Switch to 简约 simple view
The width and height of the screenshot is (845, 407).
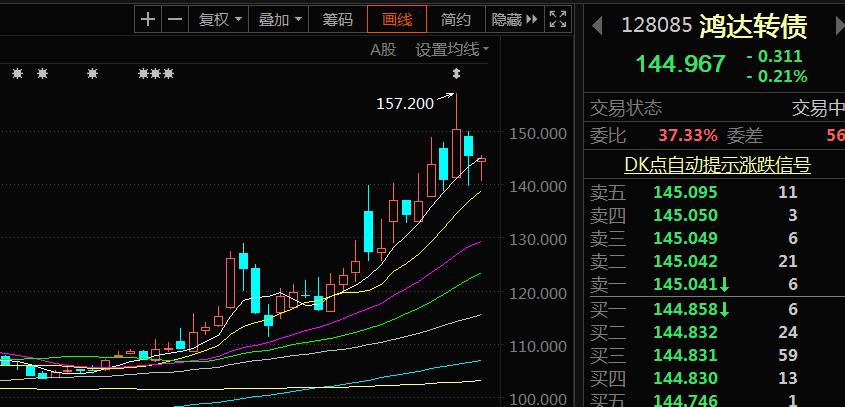click(456, 20)
